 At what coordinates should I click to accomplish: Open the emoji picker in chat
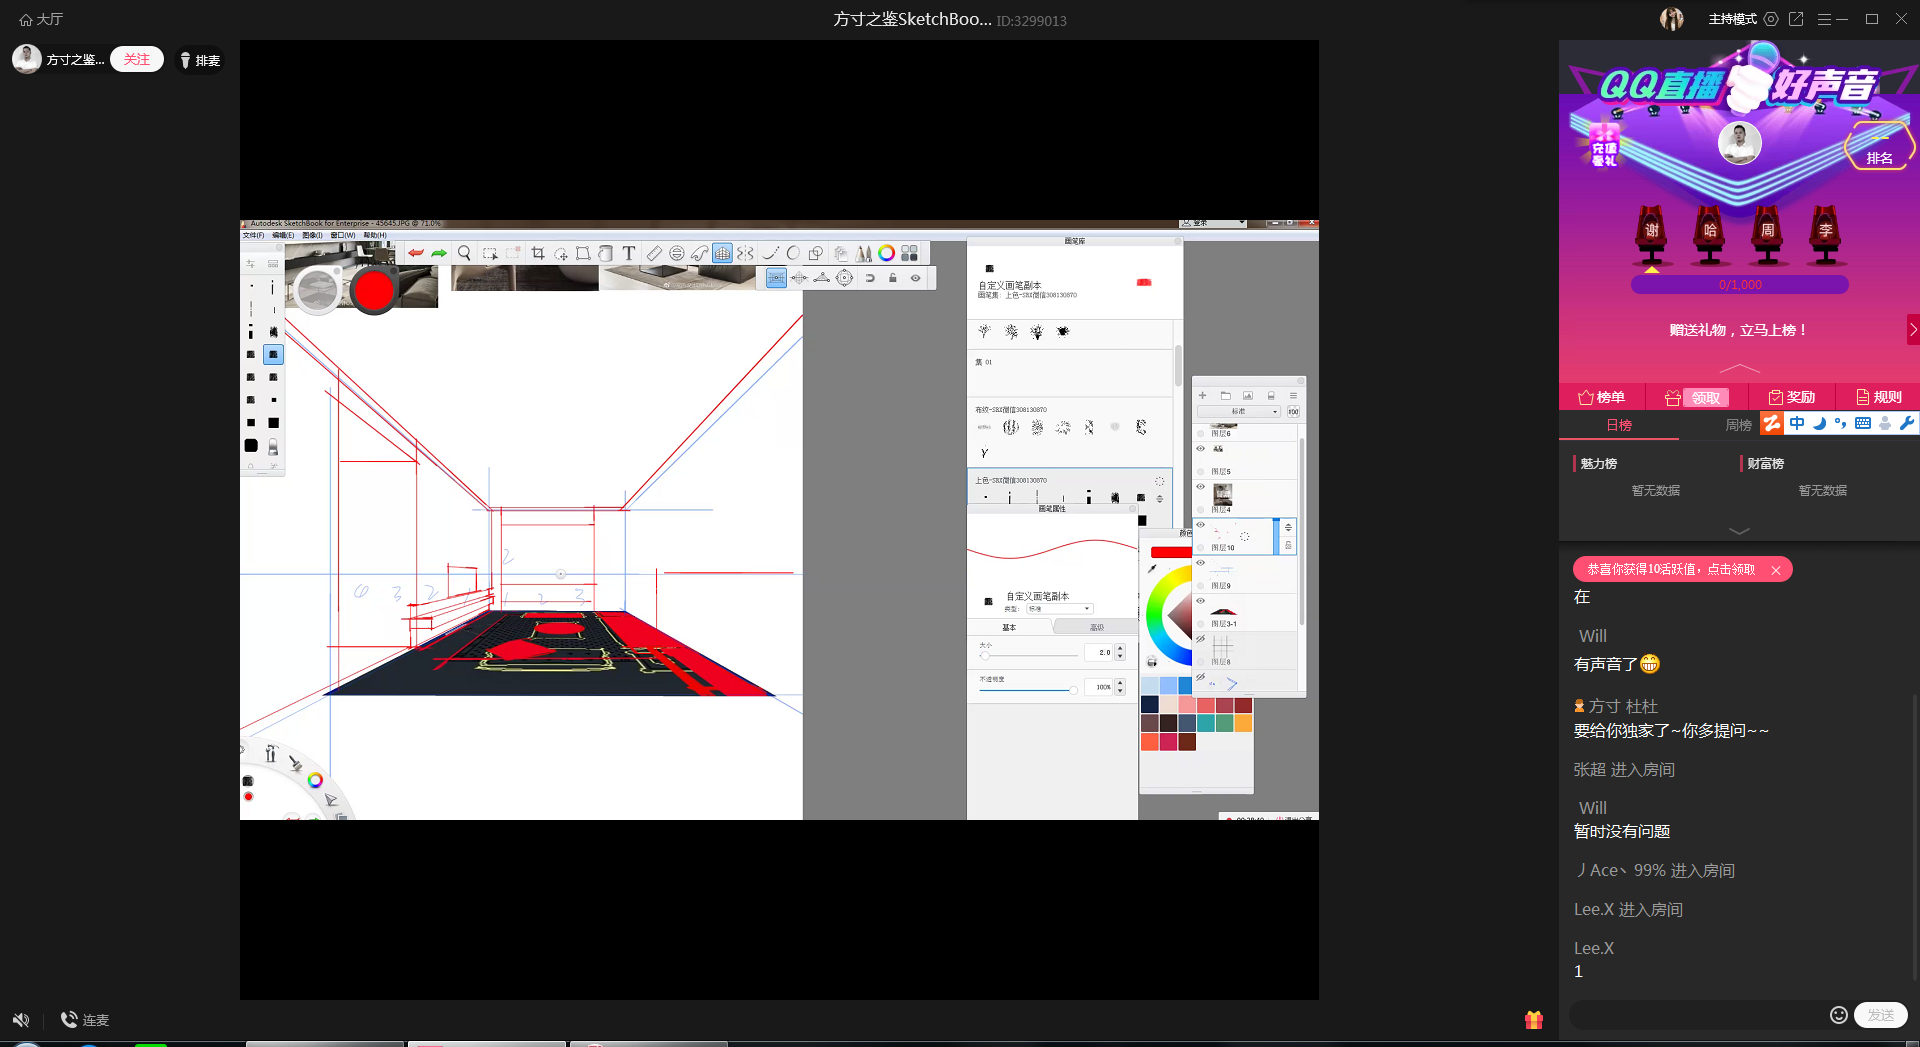pyautogui.click(x=1839, y=1015)
